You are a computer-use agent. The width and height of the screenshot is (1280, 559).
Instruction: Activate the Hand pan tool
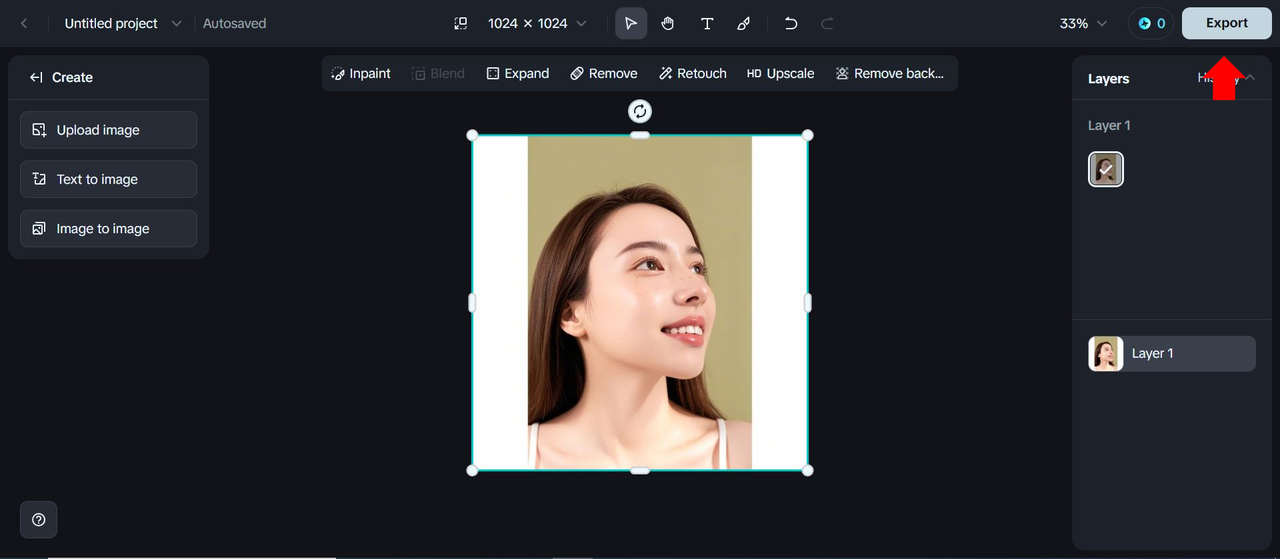(668, 23)
